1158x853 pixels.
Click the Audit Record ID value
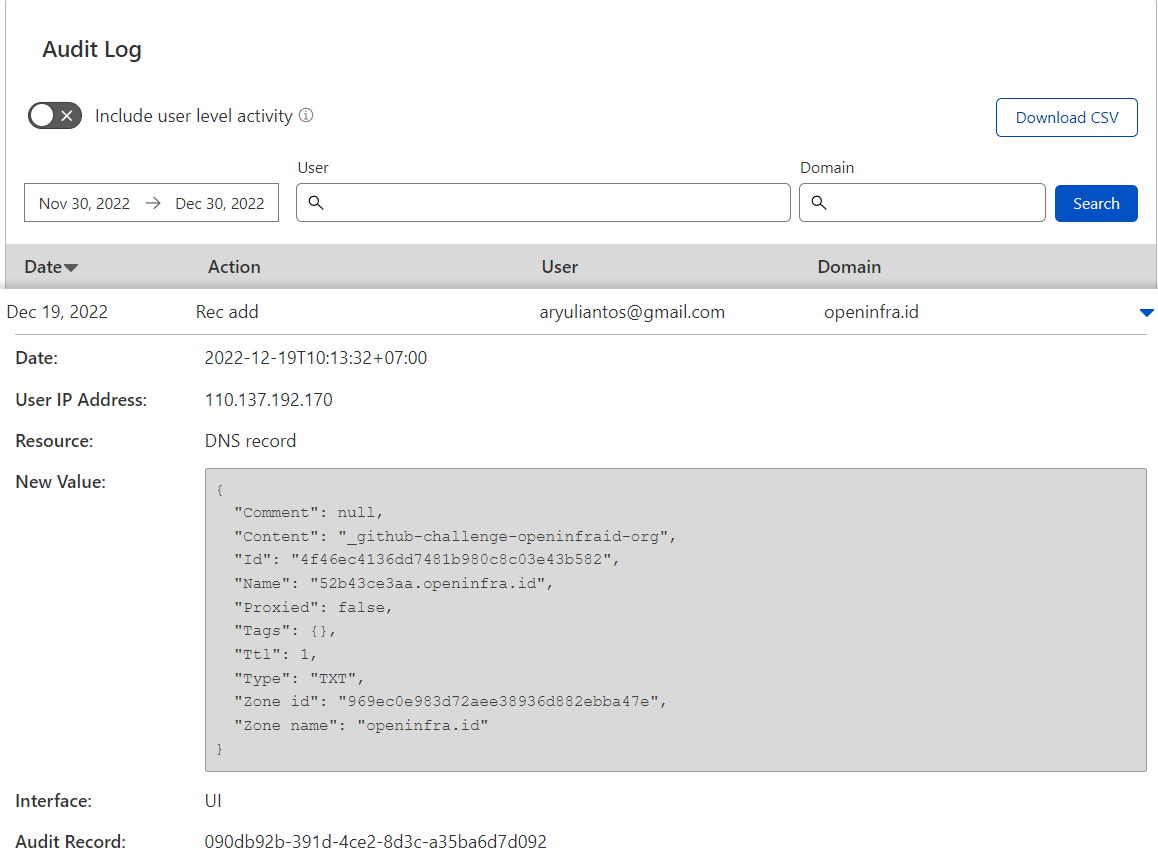point(375,841)
